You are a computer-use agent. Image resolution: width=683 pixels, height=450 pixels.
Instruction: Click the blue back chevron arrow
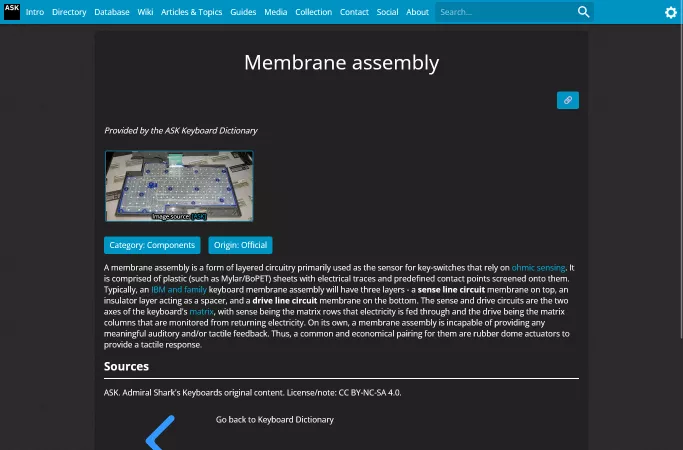coord(160,432)
